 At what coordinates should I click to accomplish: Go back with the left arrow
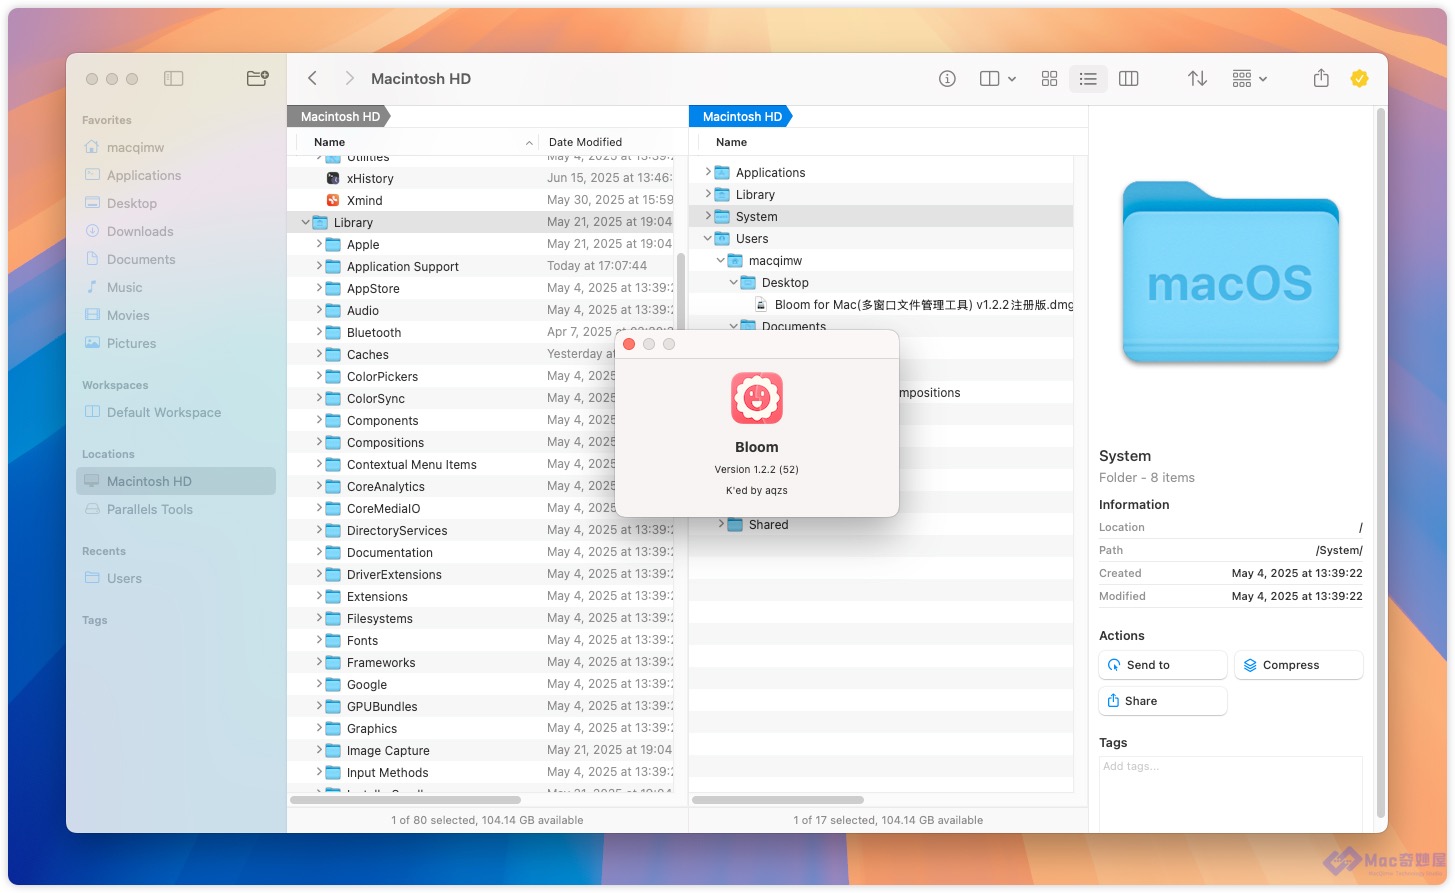[313, 78]
